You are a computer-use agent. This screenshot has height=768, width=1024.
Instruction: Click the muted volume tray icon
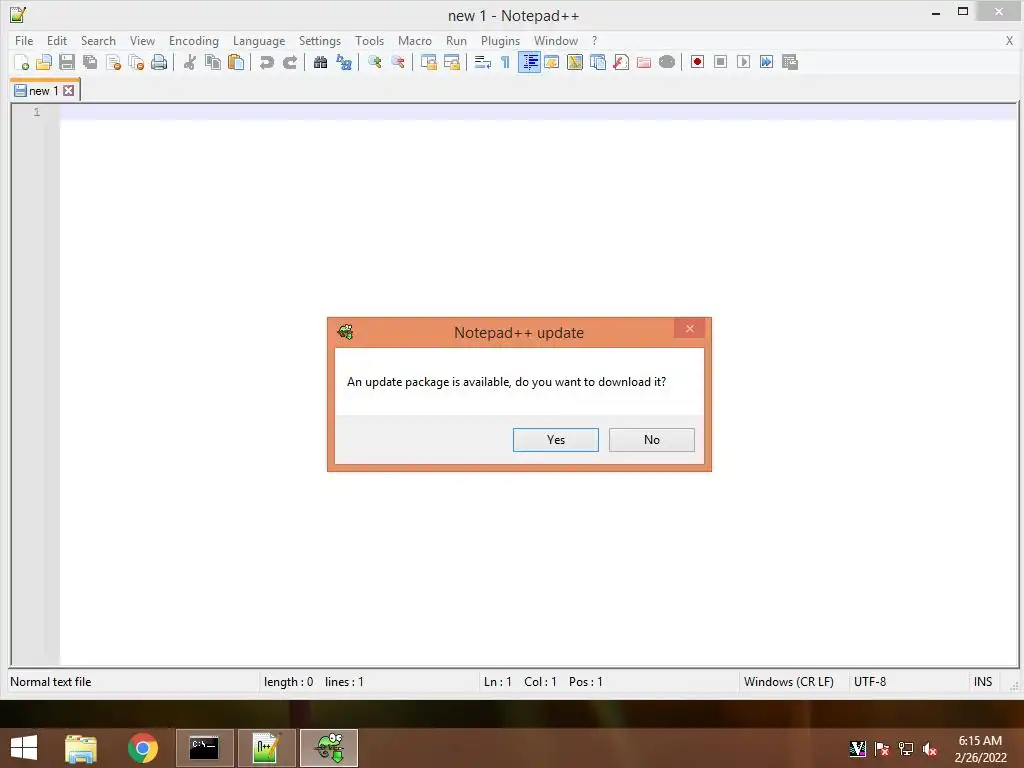pos(930,749)
